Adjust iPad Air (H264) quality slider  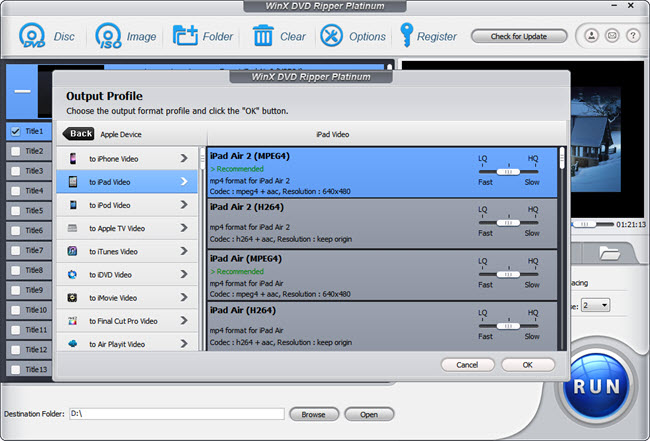point(508,326)
